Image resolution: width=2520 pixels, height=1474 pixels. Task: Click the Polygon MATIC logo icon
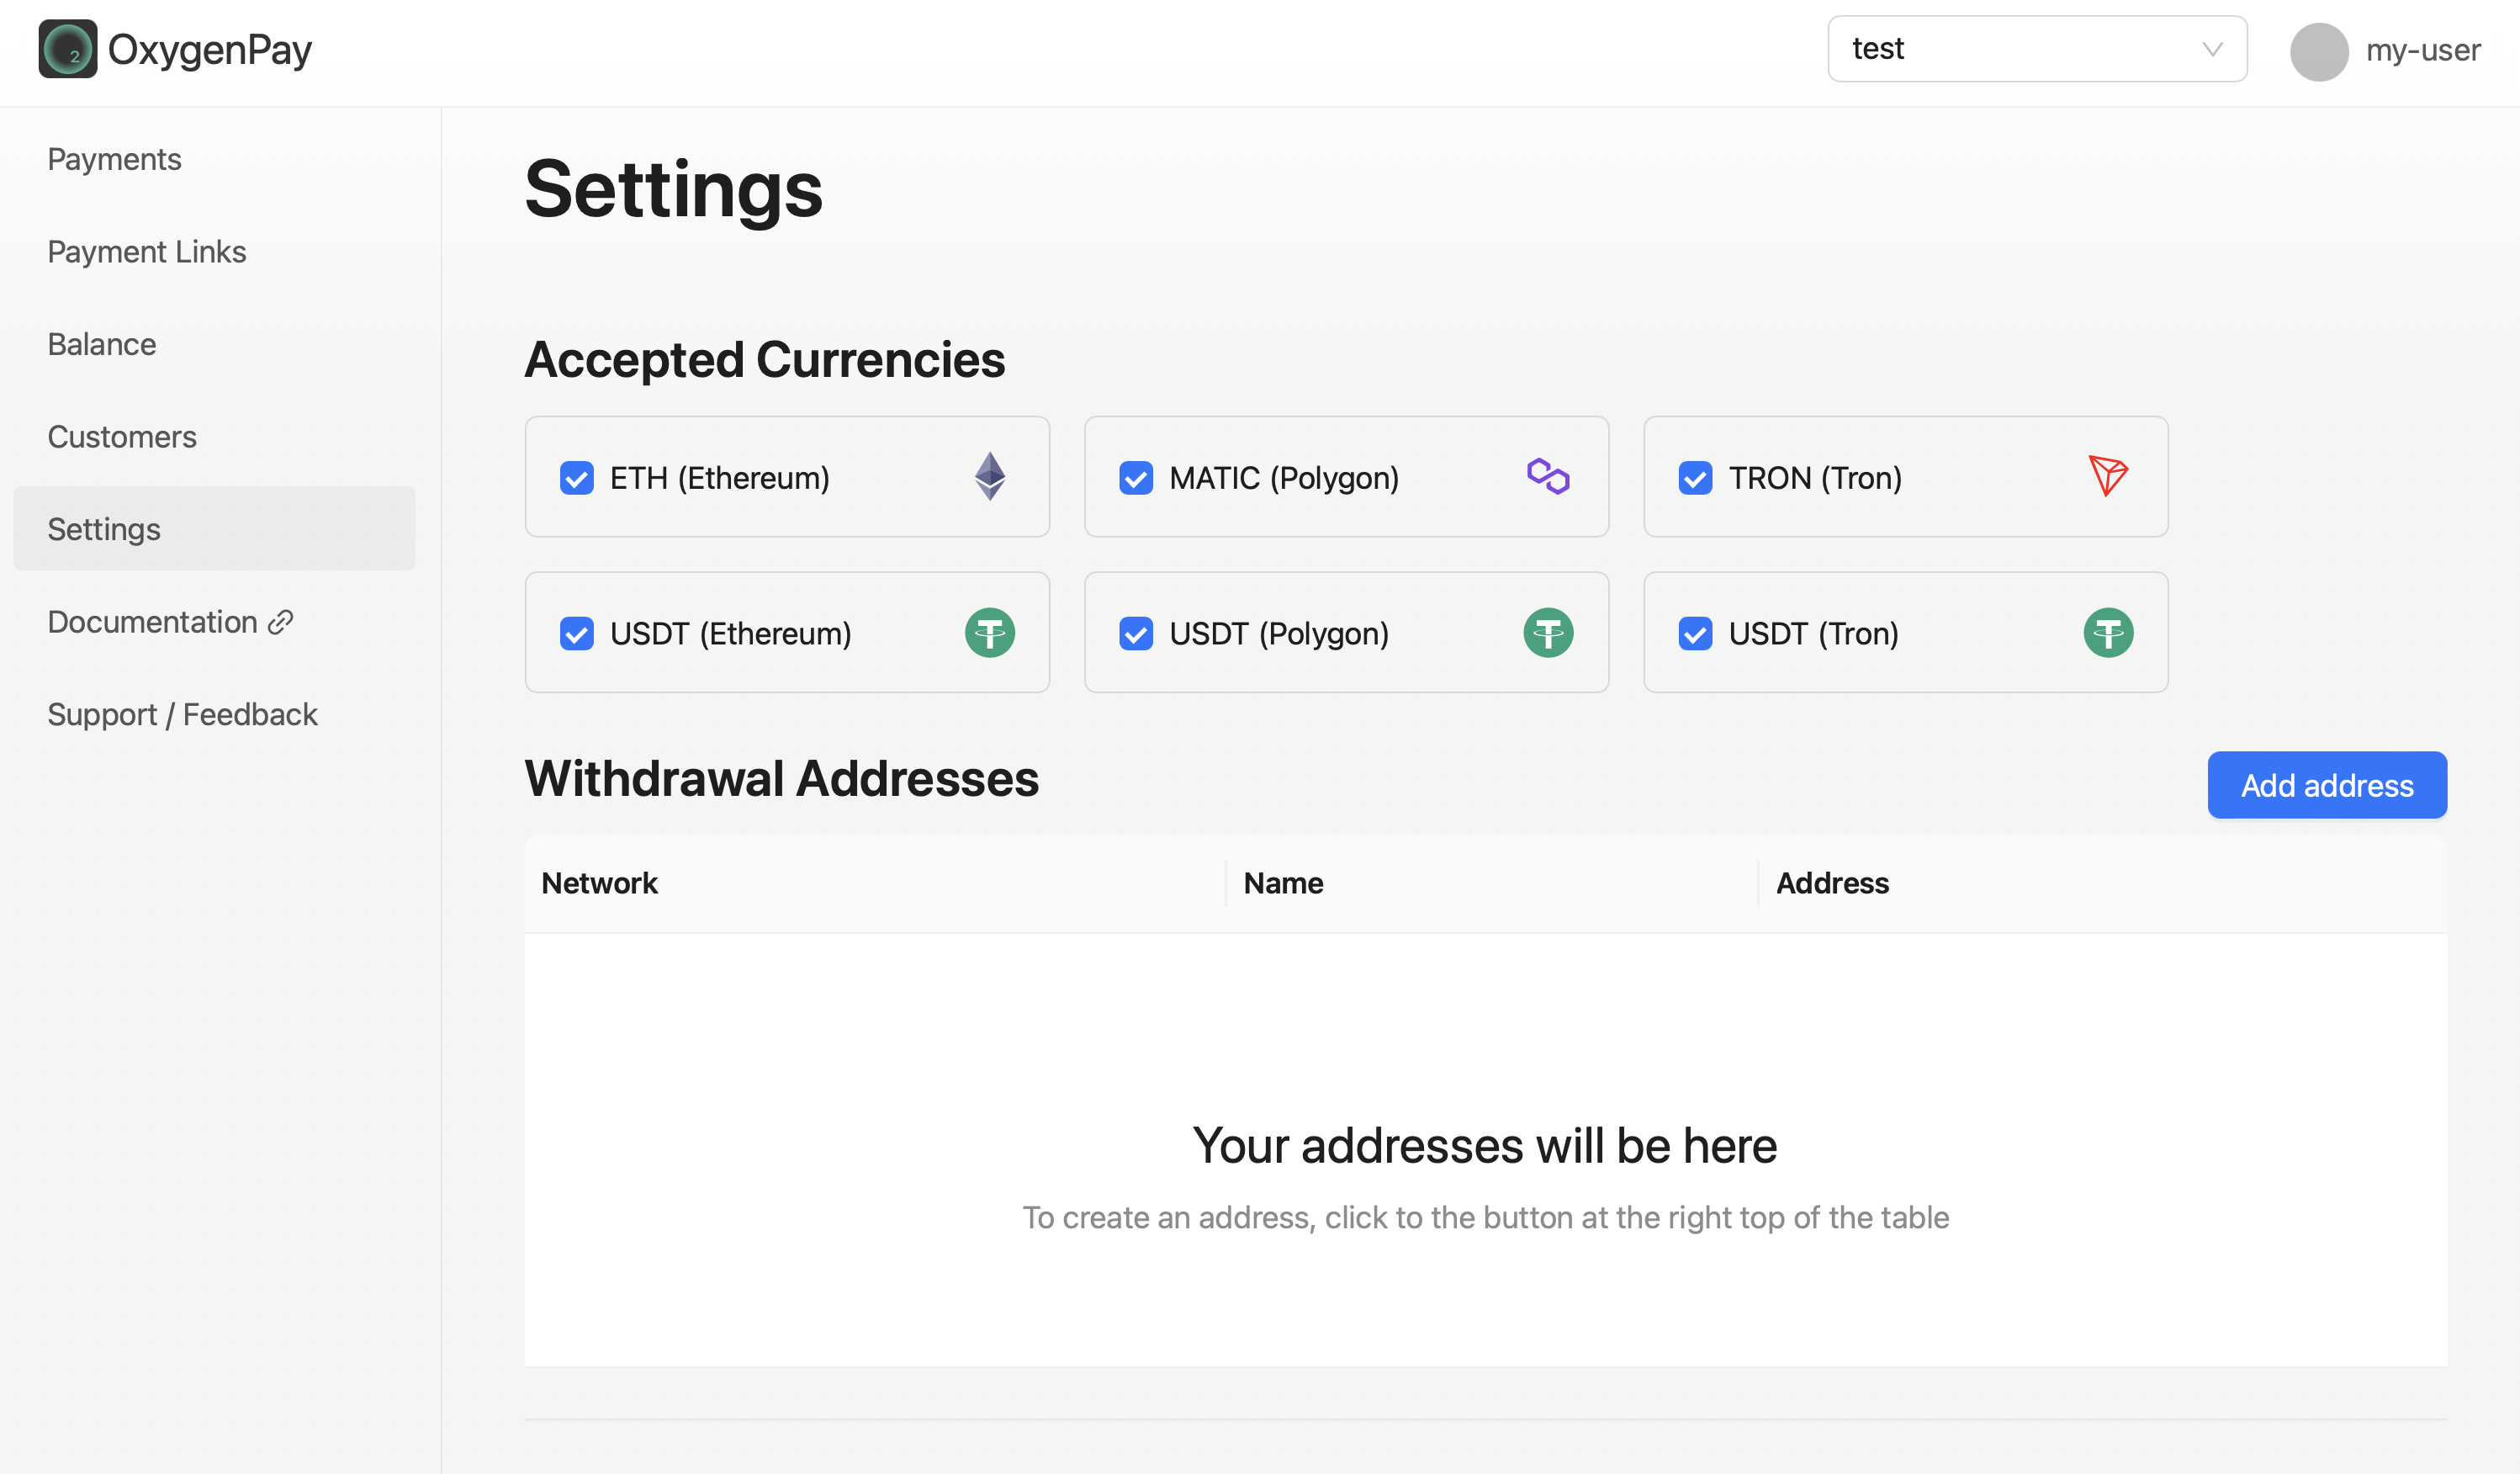coord(1547,476)
